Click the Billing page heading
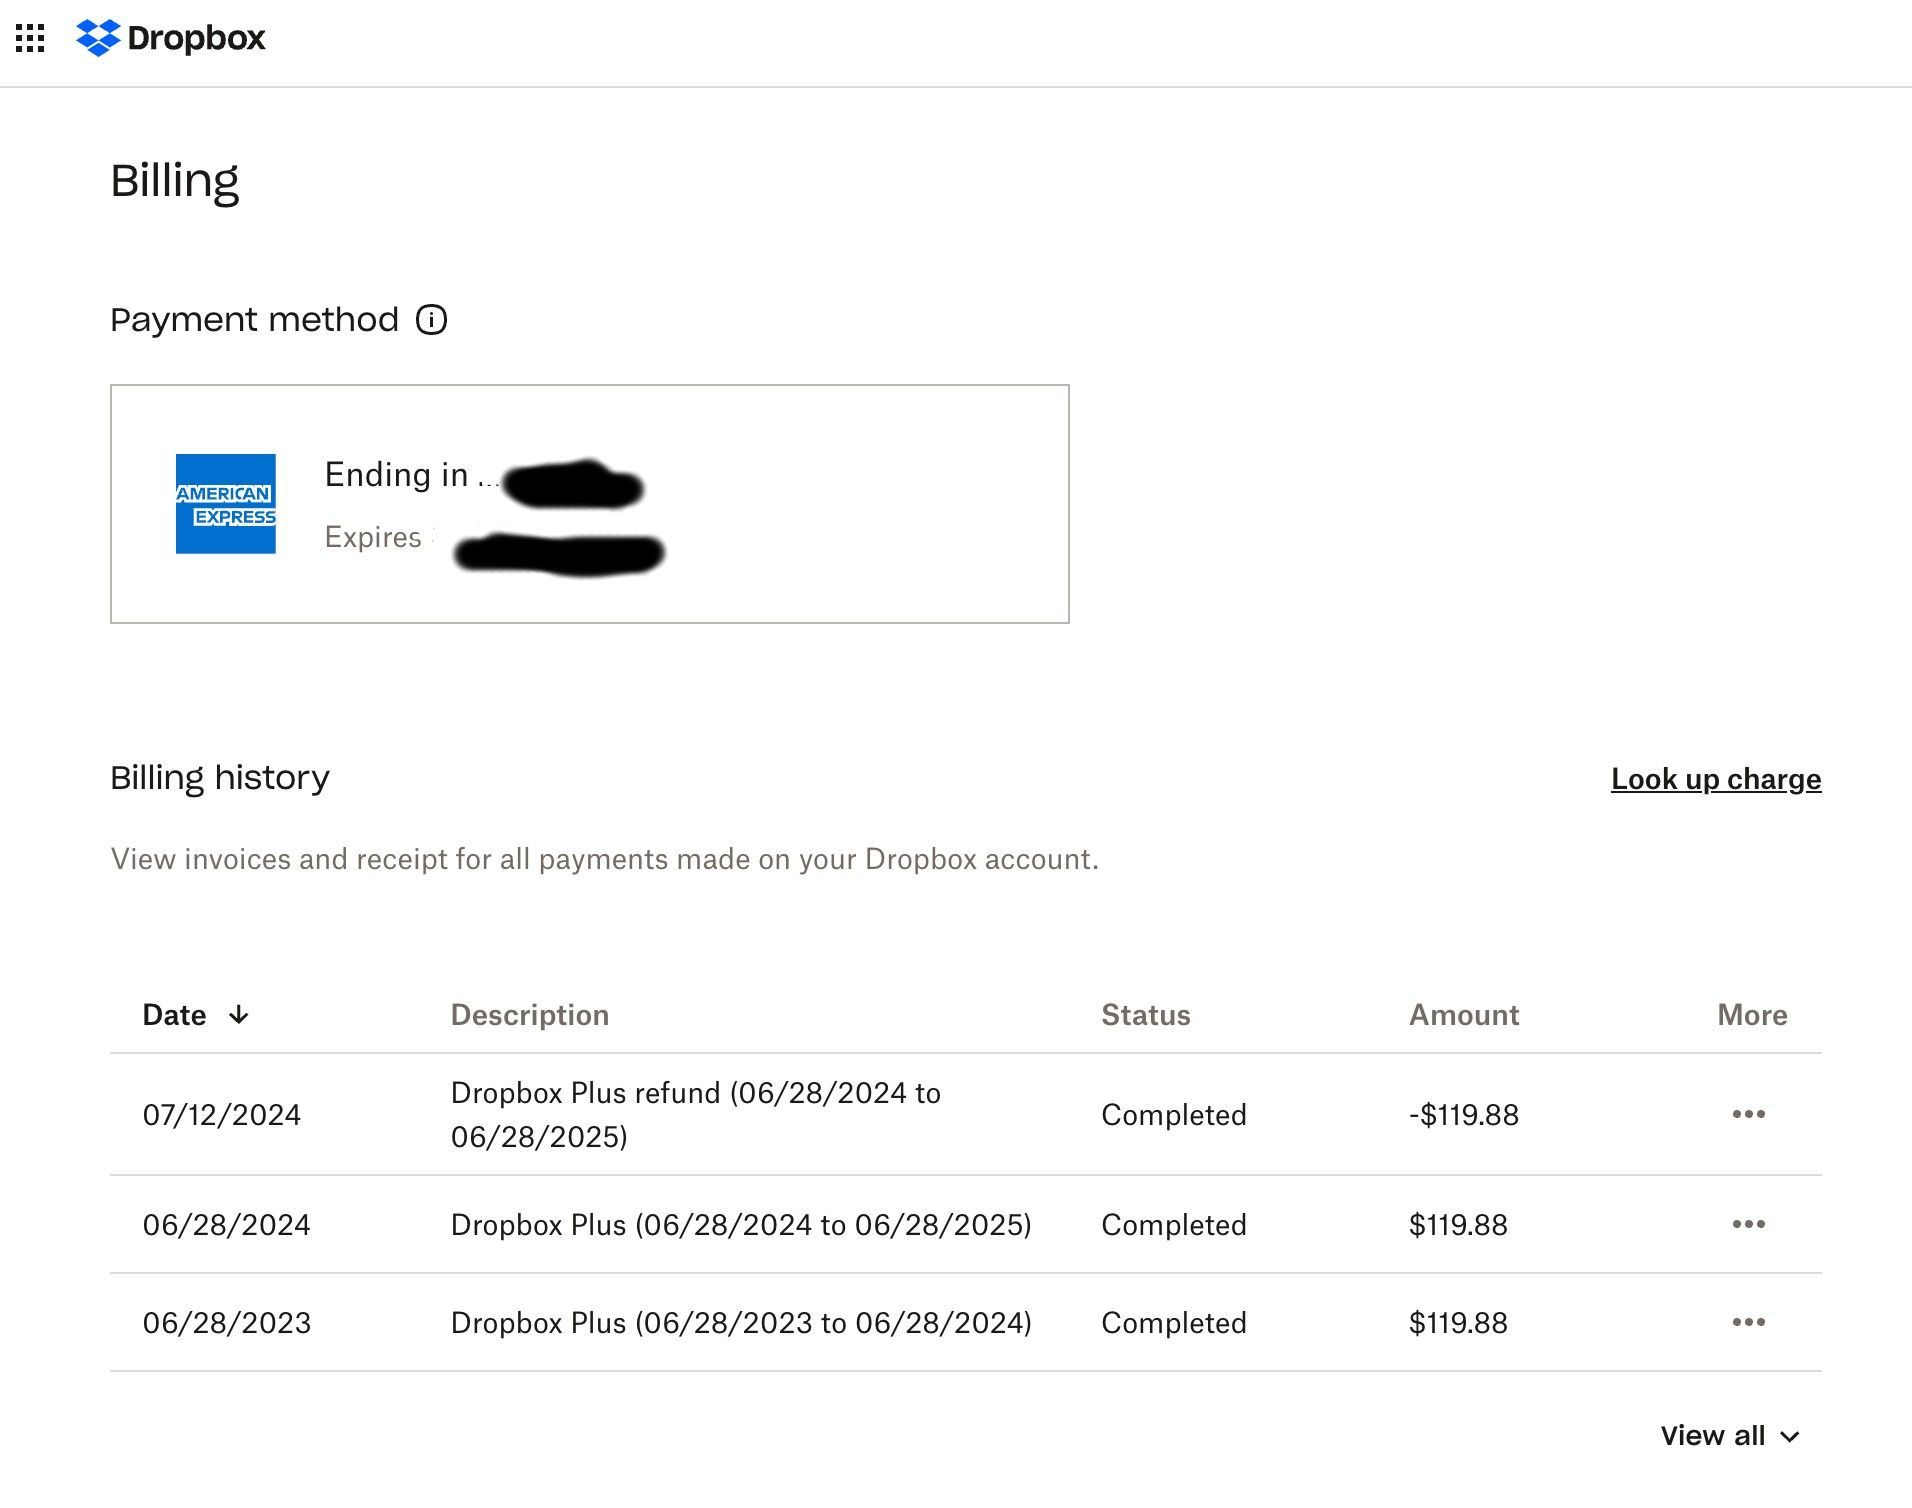 point(175,182)
